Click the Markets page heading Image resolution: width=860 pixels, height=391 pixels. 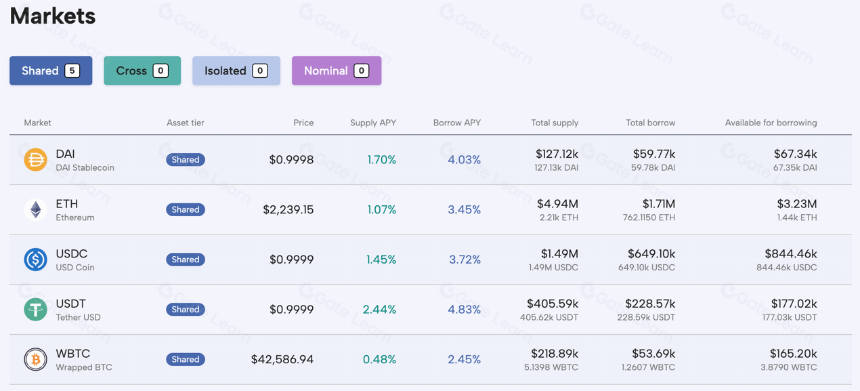53,16
